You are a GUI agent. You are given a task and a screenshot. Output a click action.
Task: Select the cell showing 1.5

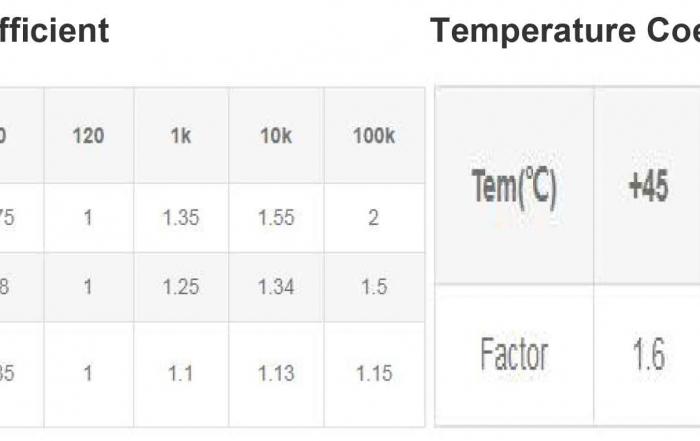coord(373,287)
